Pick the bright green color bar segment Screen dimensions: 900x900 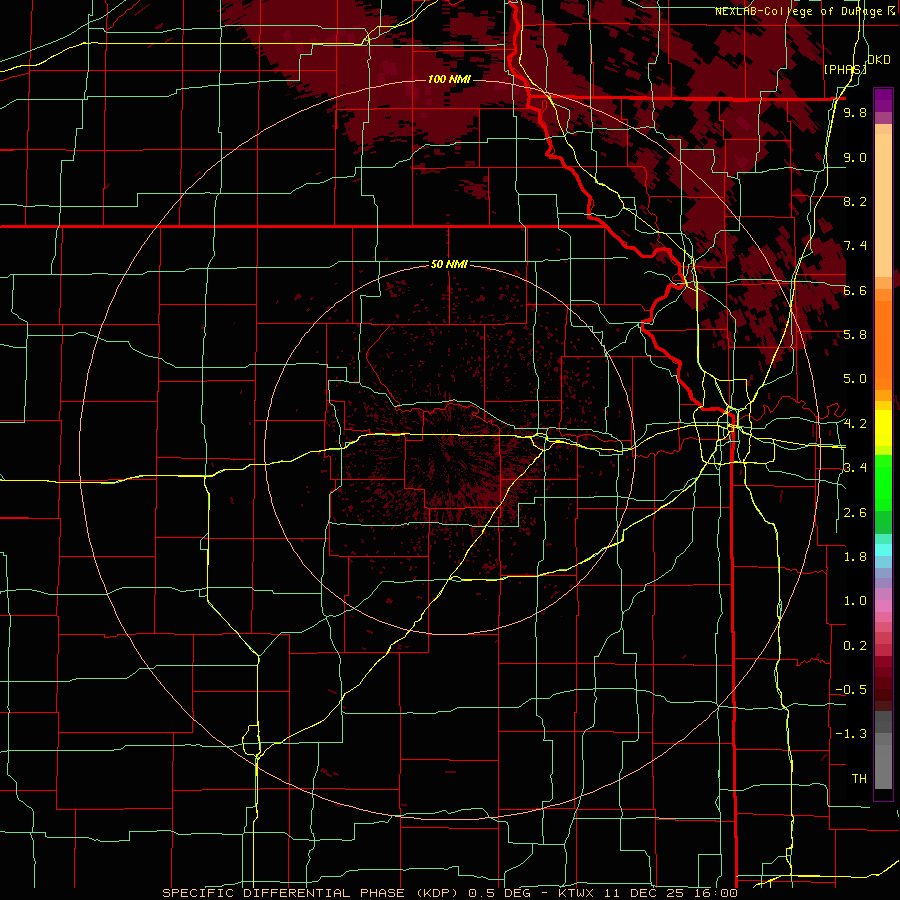pos(883,483)
